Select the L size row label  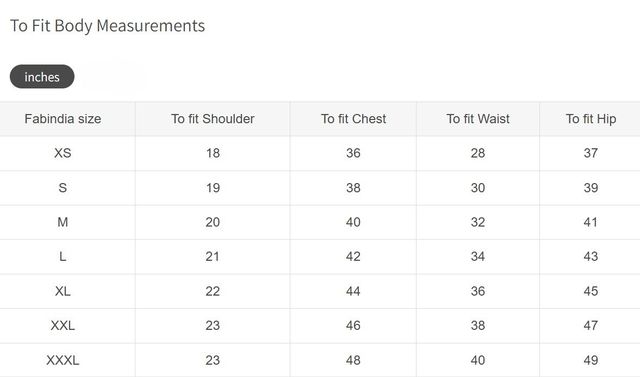63,256
